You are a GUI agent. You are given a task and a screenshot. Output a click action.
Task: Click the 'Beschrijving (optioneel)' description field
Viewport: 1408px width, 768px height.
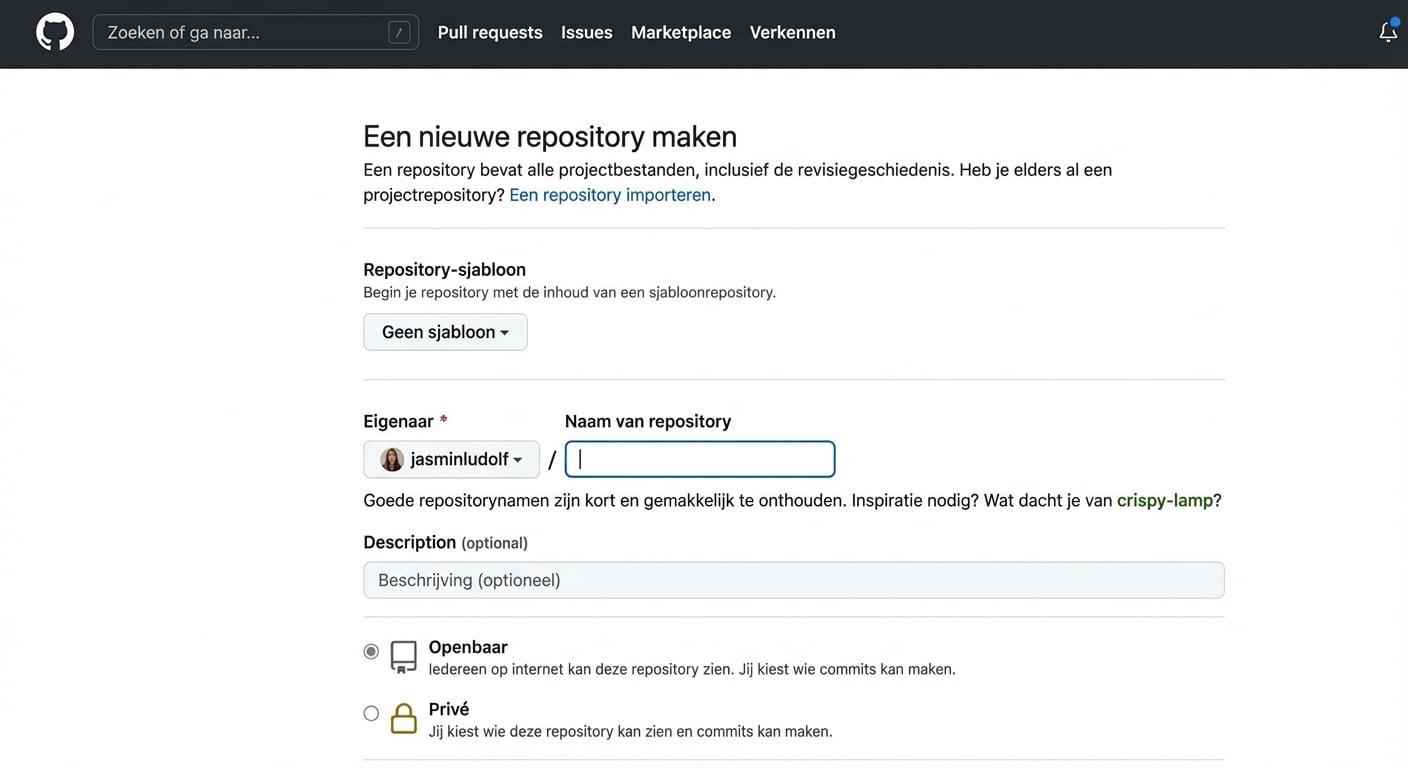(x=794, y=580)
